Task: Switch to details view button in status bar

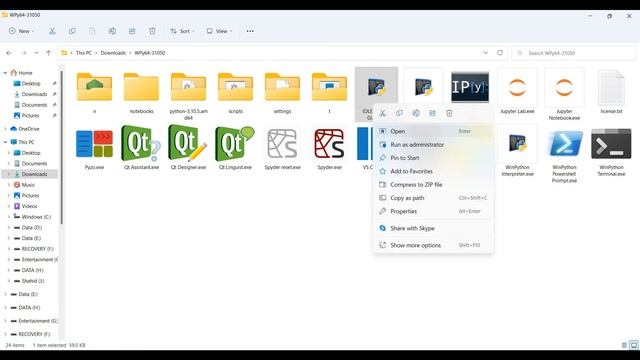Action: (x=624, y=345)
